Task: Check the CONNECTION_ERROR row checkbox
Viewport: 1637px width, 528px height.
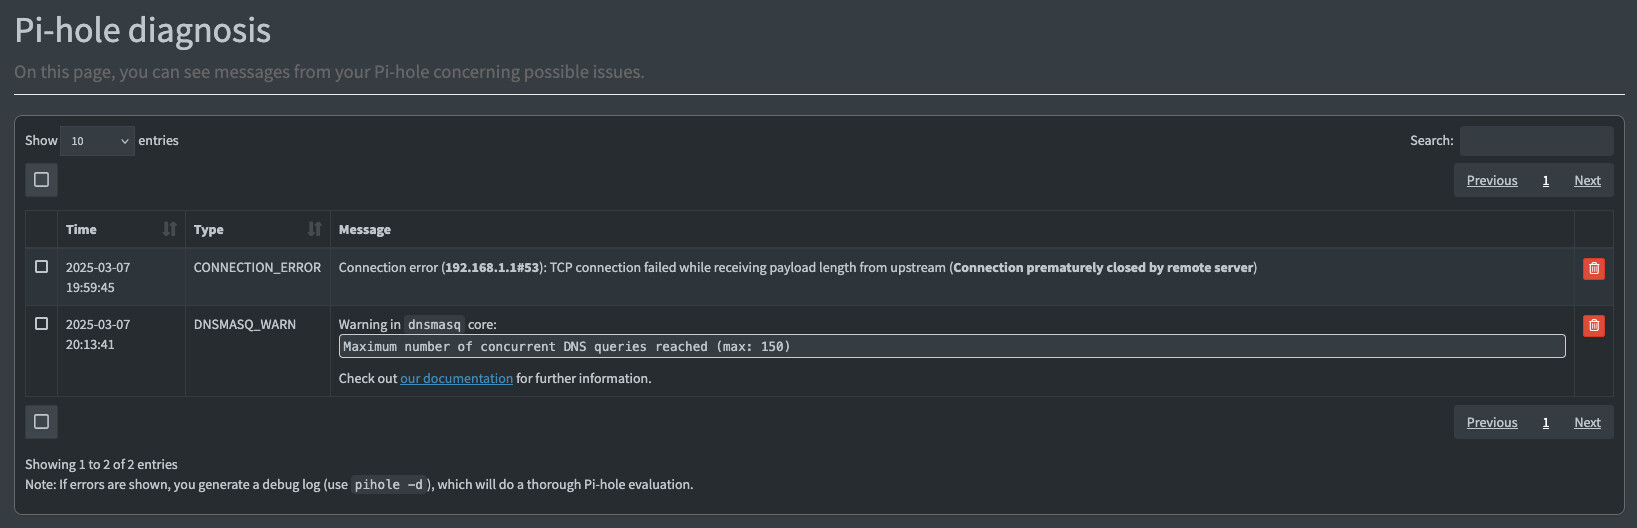Action: 41,266
